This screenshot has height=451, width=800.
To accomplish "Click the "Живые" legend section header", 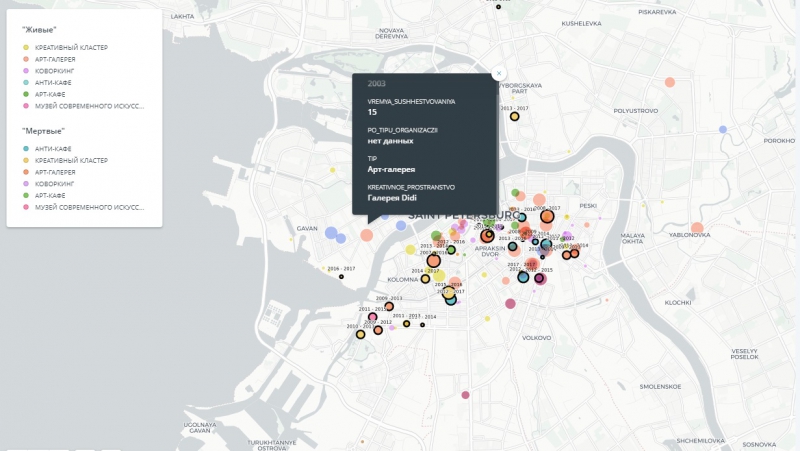I will click(39, 29).
